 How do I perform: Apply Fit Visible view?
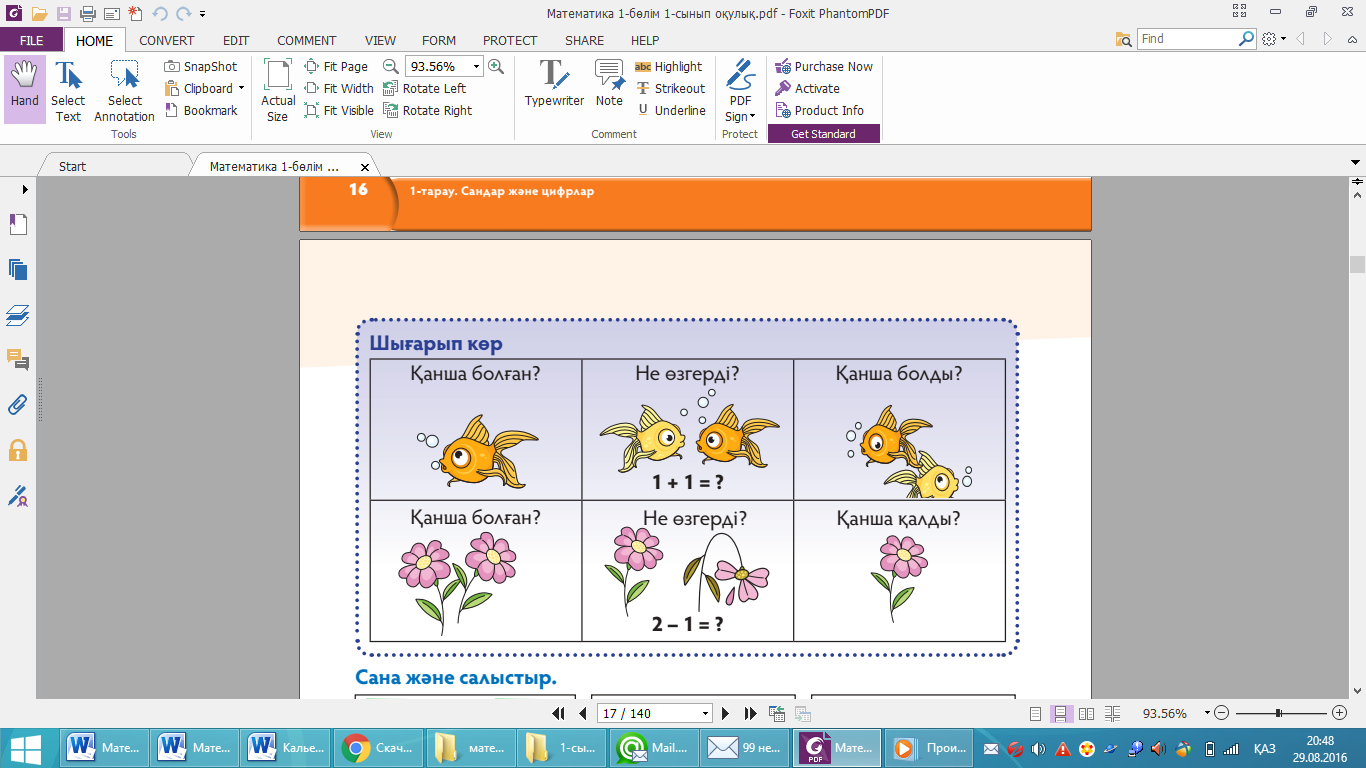pyautogui.click(x=339, y=110)
